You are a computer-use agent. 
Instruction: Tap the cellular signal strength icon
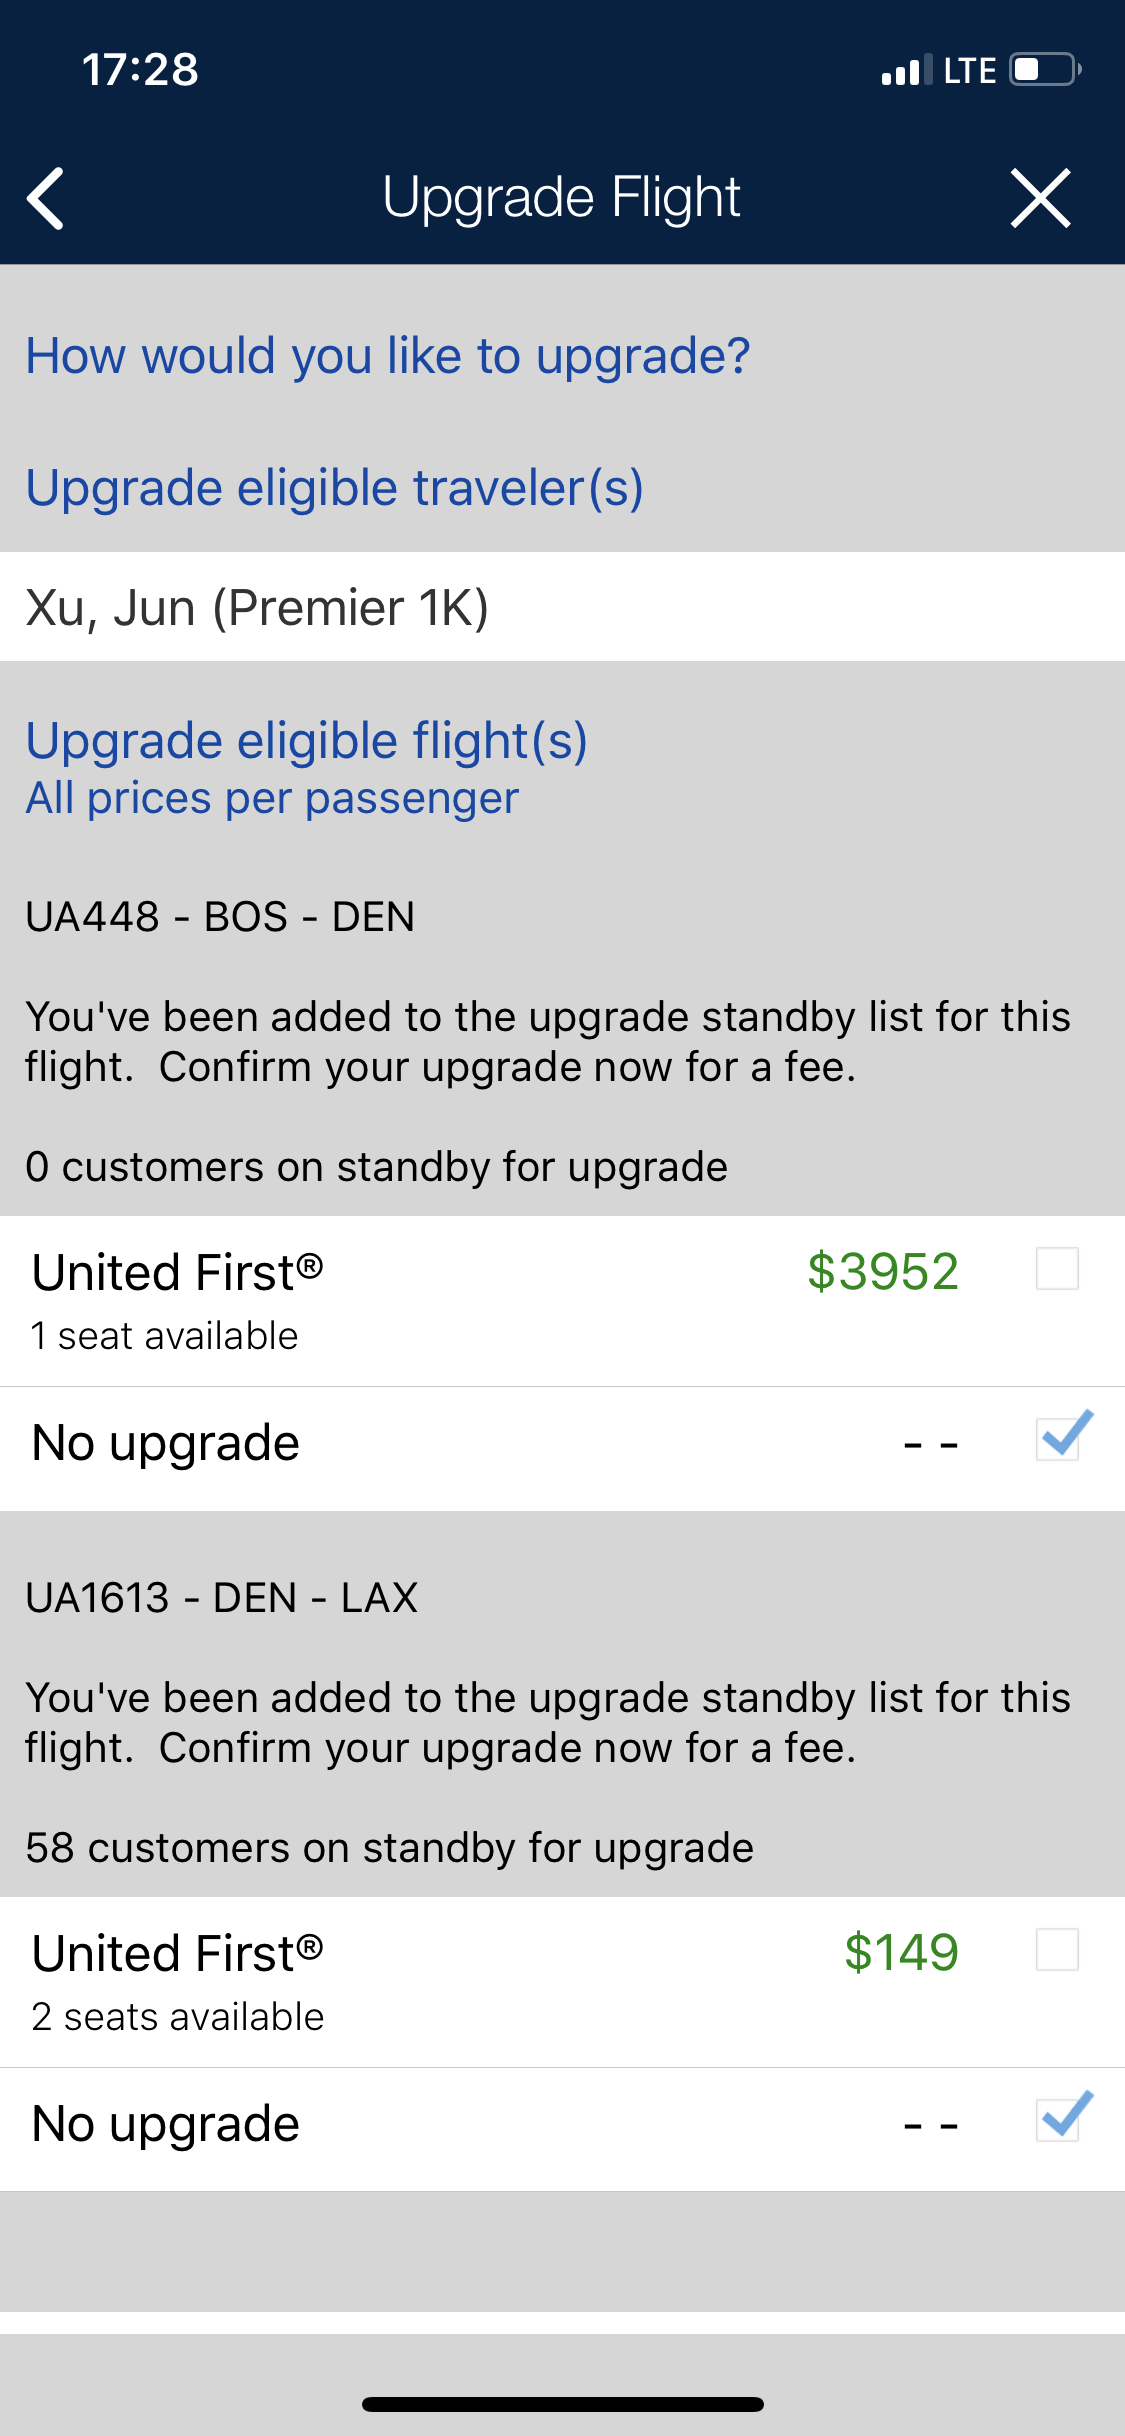tap(906, 70)
